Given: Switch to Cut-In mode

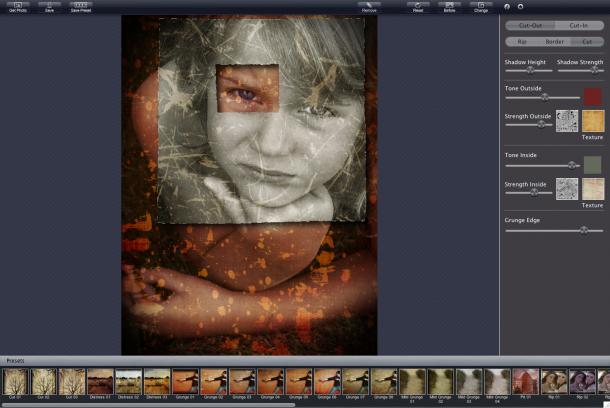Looking at the screenshot, I should [579, 24].
